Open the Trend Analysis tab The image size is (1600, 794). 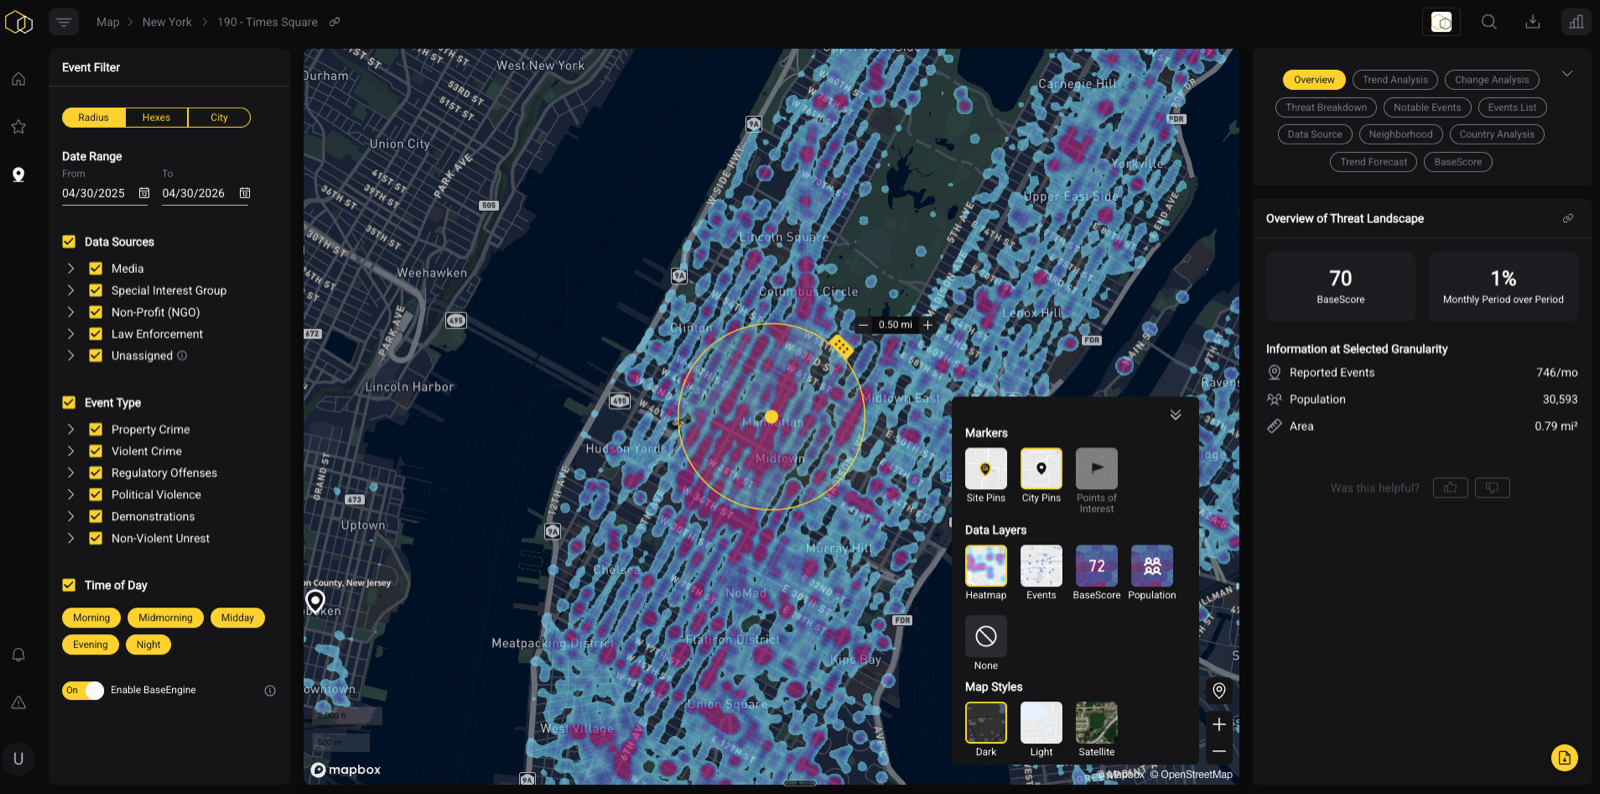[x=1395, y=80]
